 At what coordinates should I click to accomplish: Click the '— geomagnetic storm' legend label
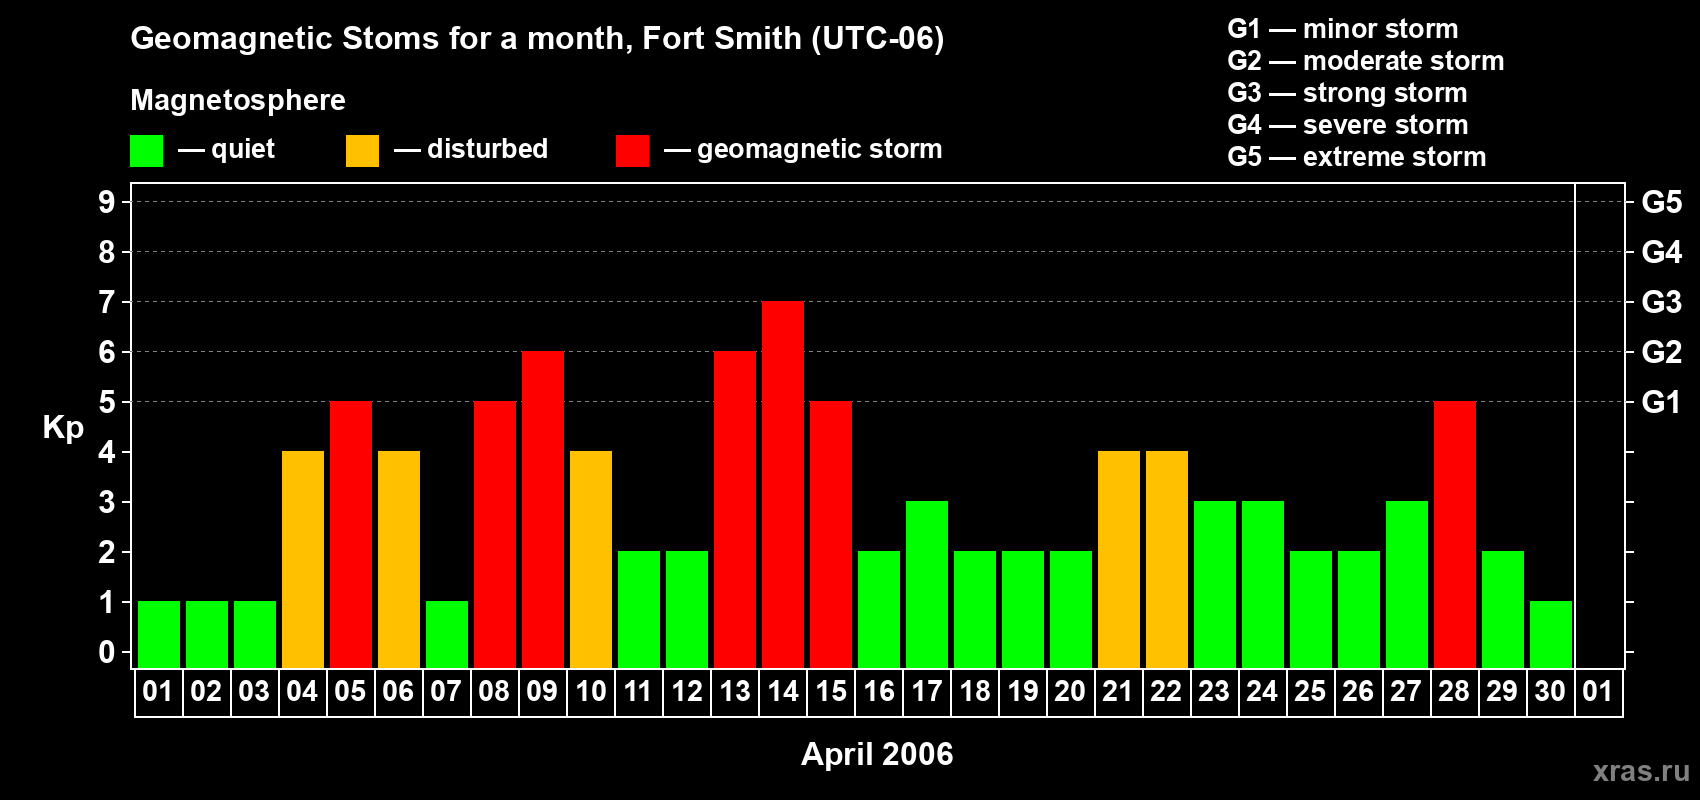(803, 149)
